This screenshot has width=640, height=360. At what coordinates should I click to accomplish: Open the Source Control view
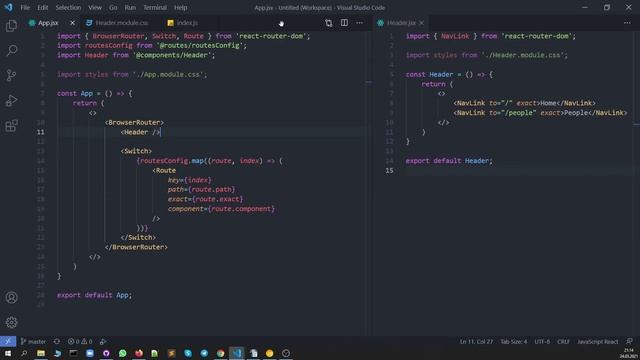pyautogui.click(x=11, y=76)
